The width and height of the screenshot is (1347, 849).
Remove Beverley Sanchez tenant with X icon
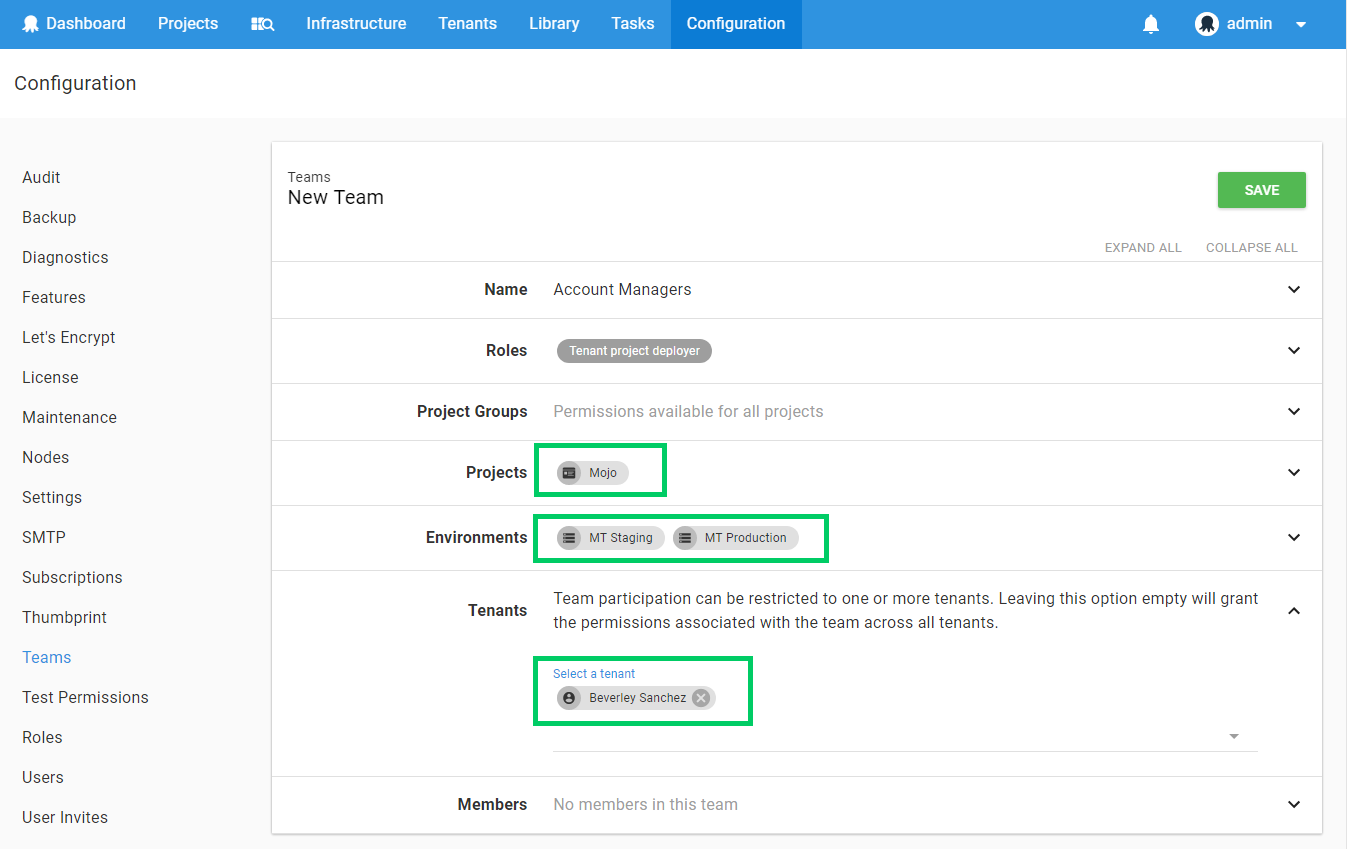[701, 698]
